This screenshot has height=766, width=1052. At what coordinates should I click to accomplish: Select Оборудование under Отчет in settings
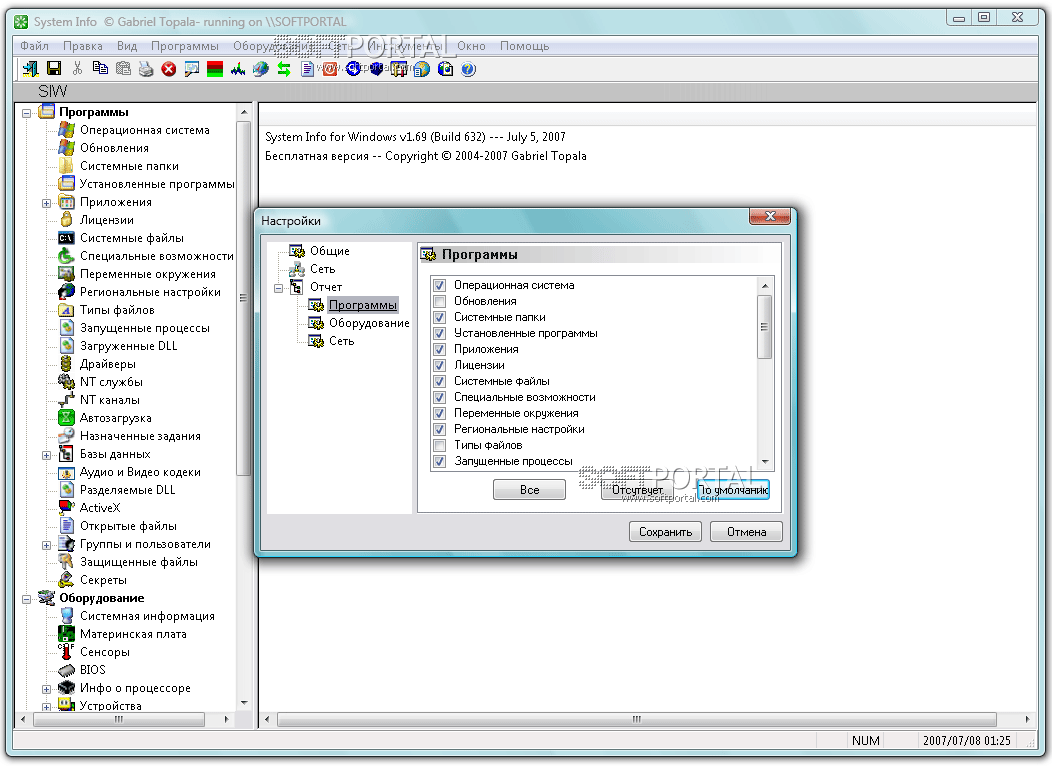[x=369, y=323]
